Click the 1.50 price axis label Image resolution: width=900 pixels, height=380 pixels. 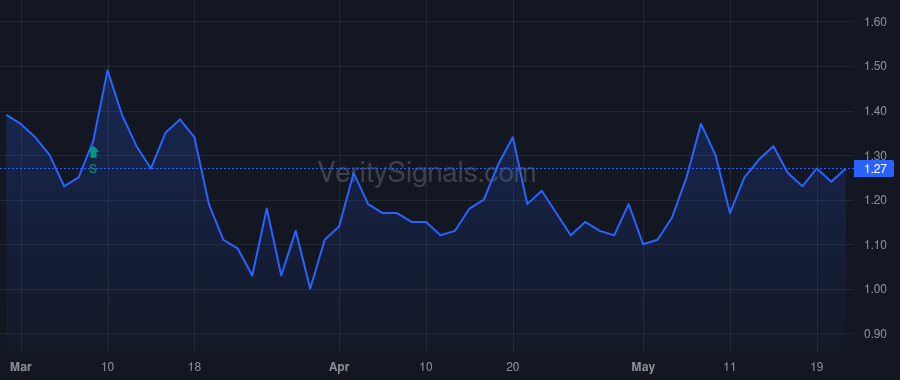[x=875, y=67]
